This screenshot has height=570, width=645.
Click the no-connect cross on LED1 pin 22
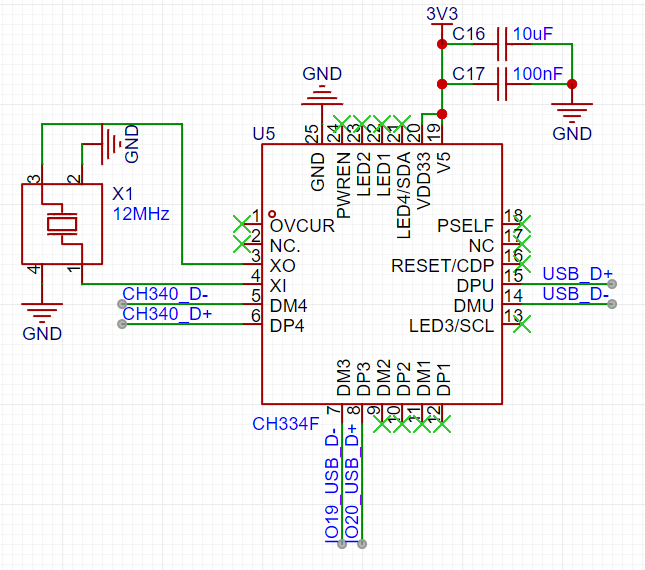point(382,124)
